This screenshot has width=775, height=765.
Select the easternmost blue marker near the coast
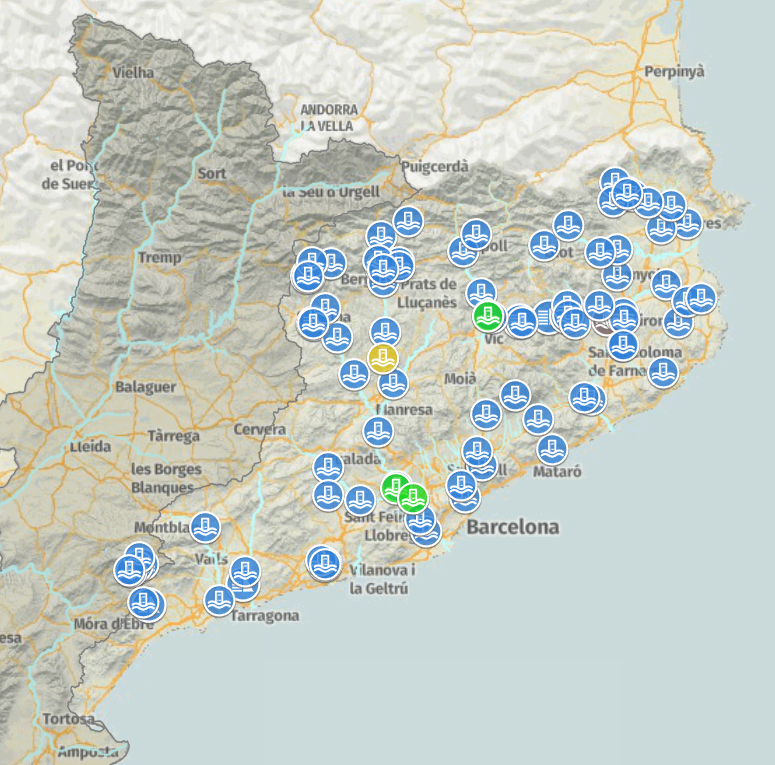click(x=701, y=298)
